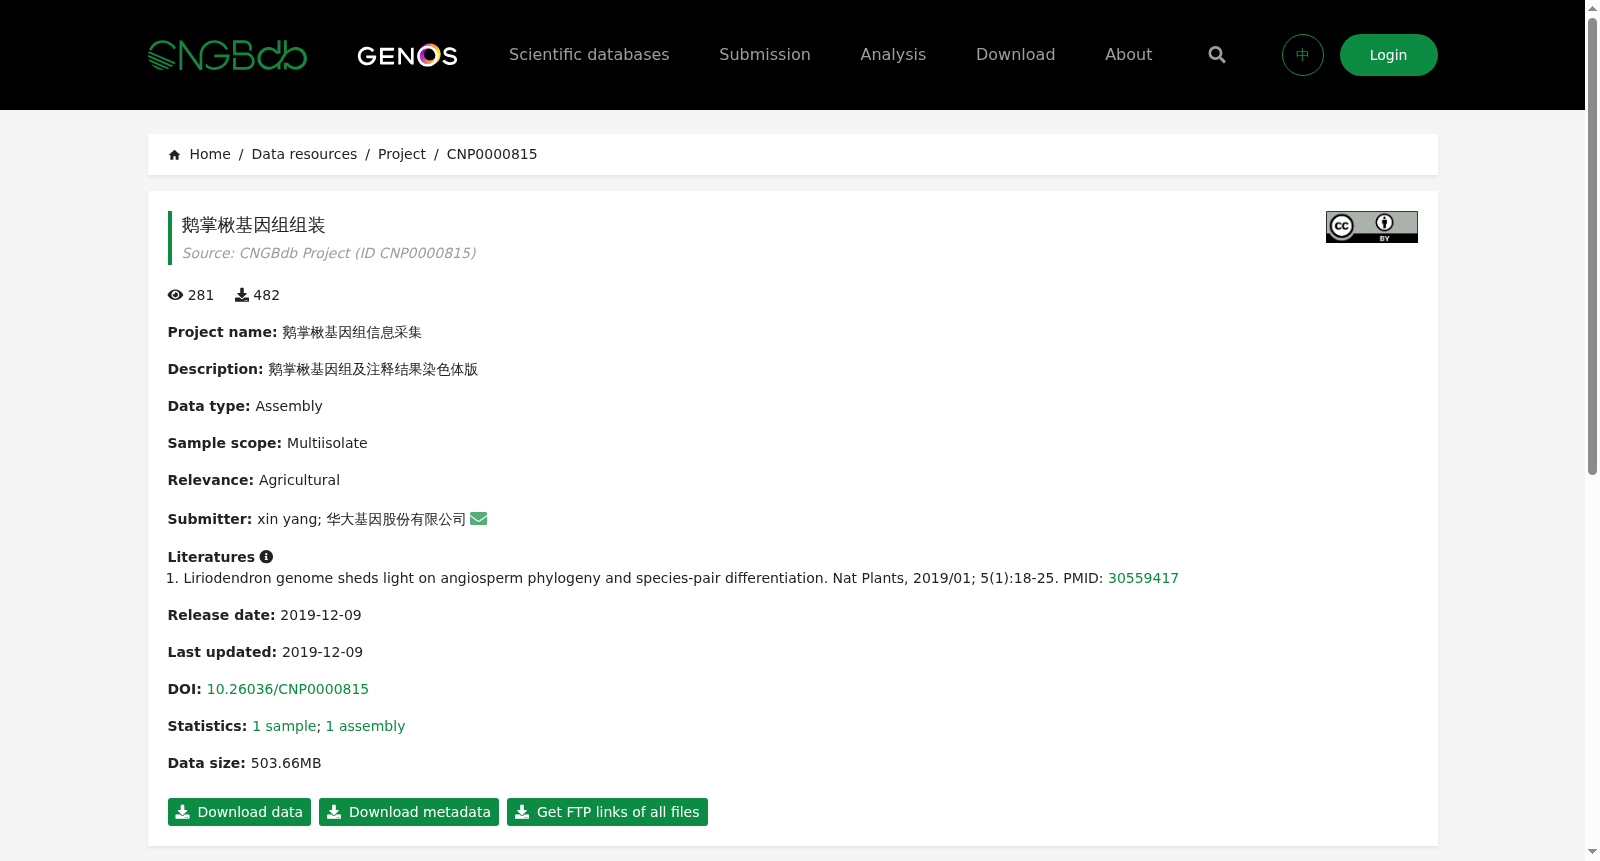
Task: Click the Literatures info icon
Action: tap(266, 557)
